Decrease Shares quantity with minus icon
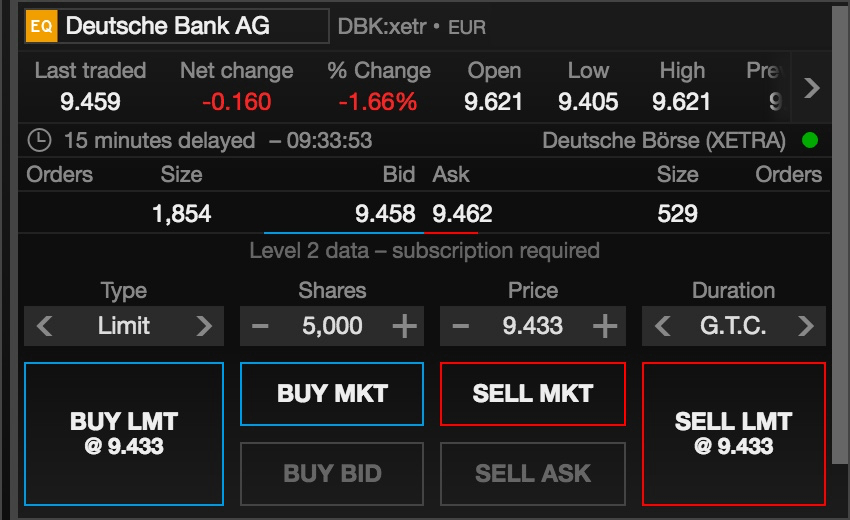 tap(260, 326)
